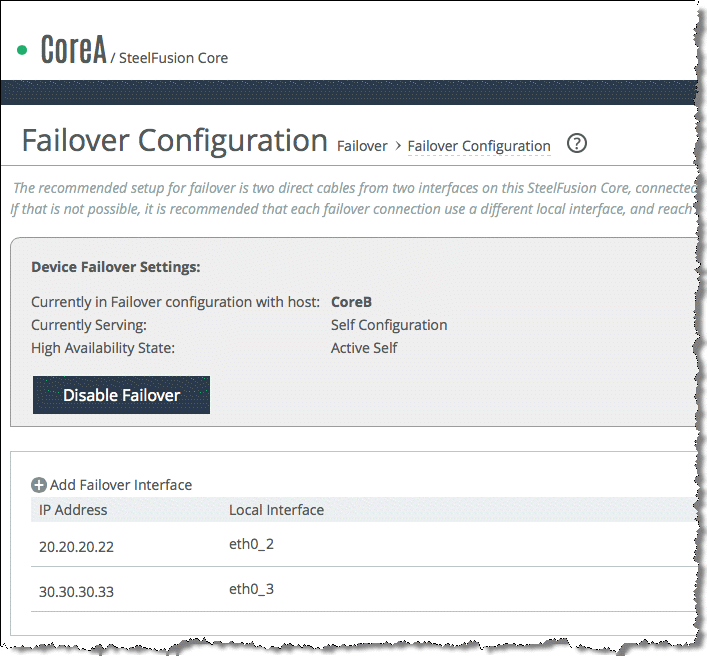Click the green status dot beside CoreA
This screenshot has width=707, height=656.
point(22,50)
